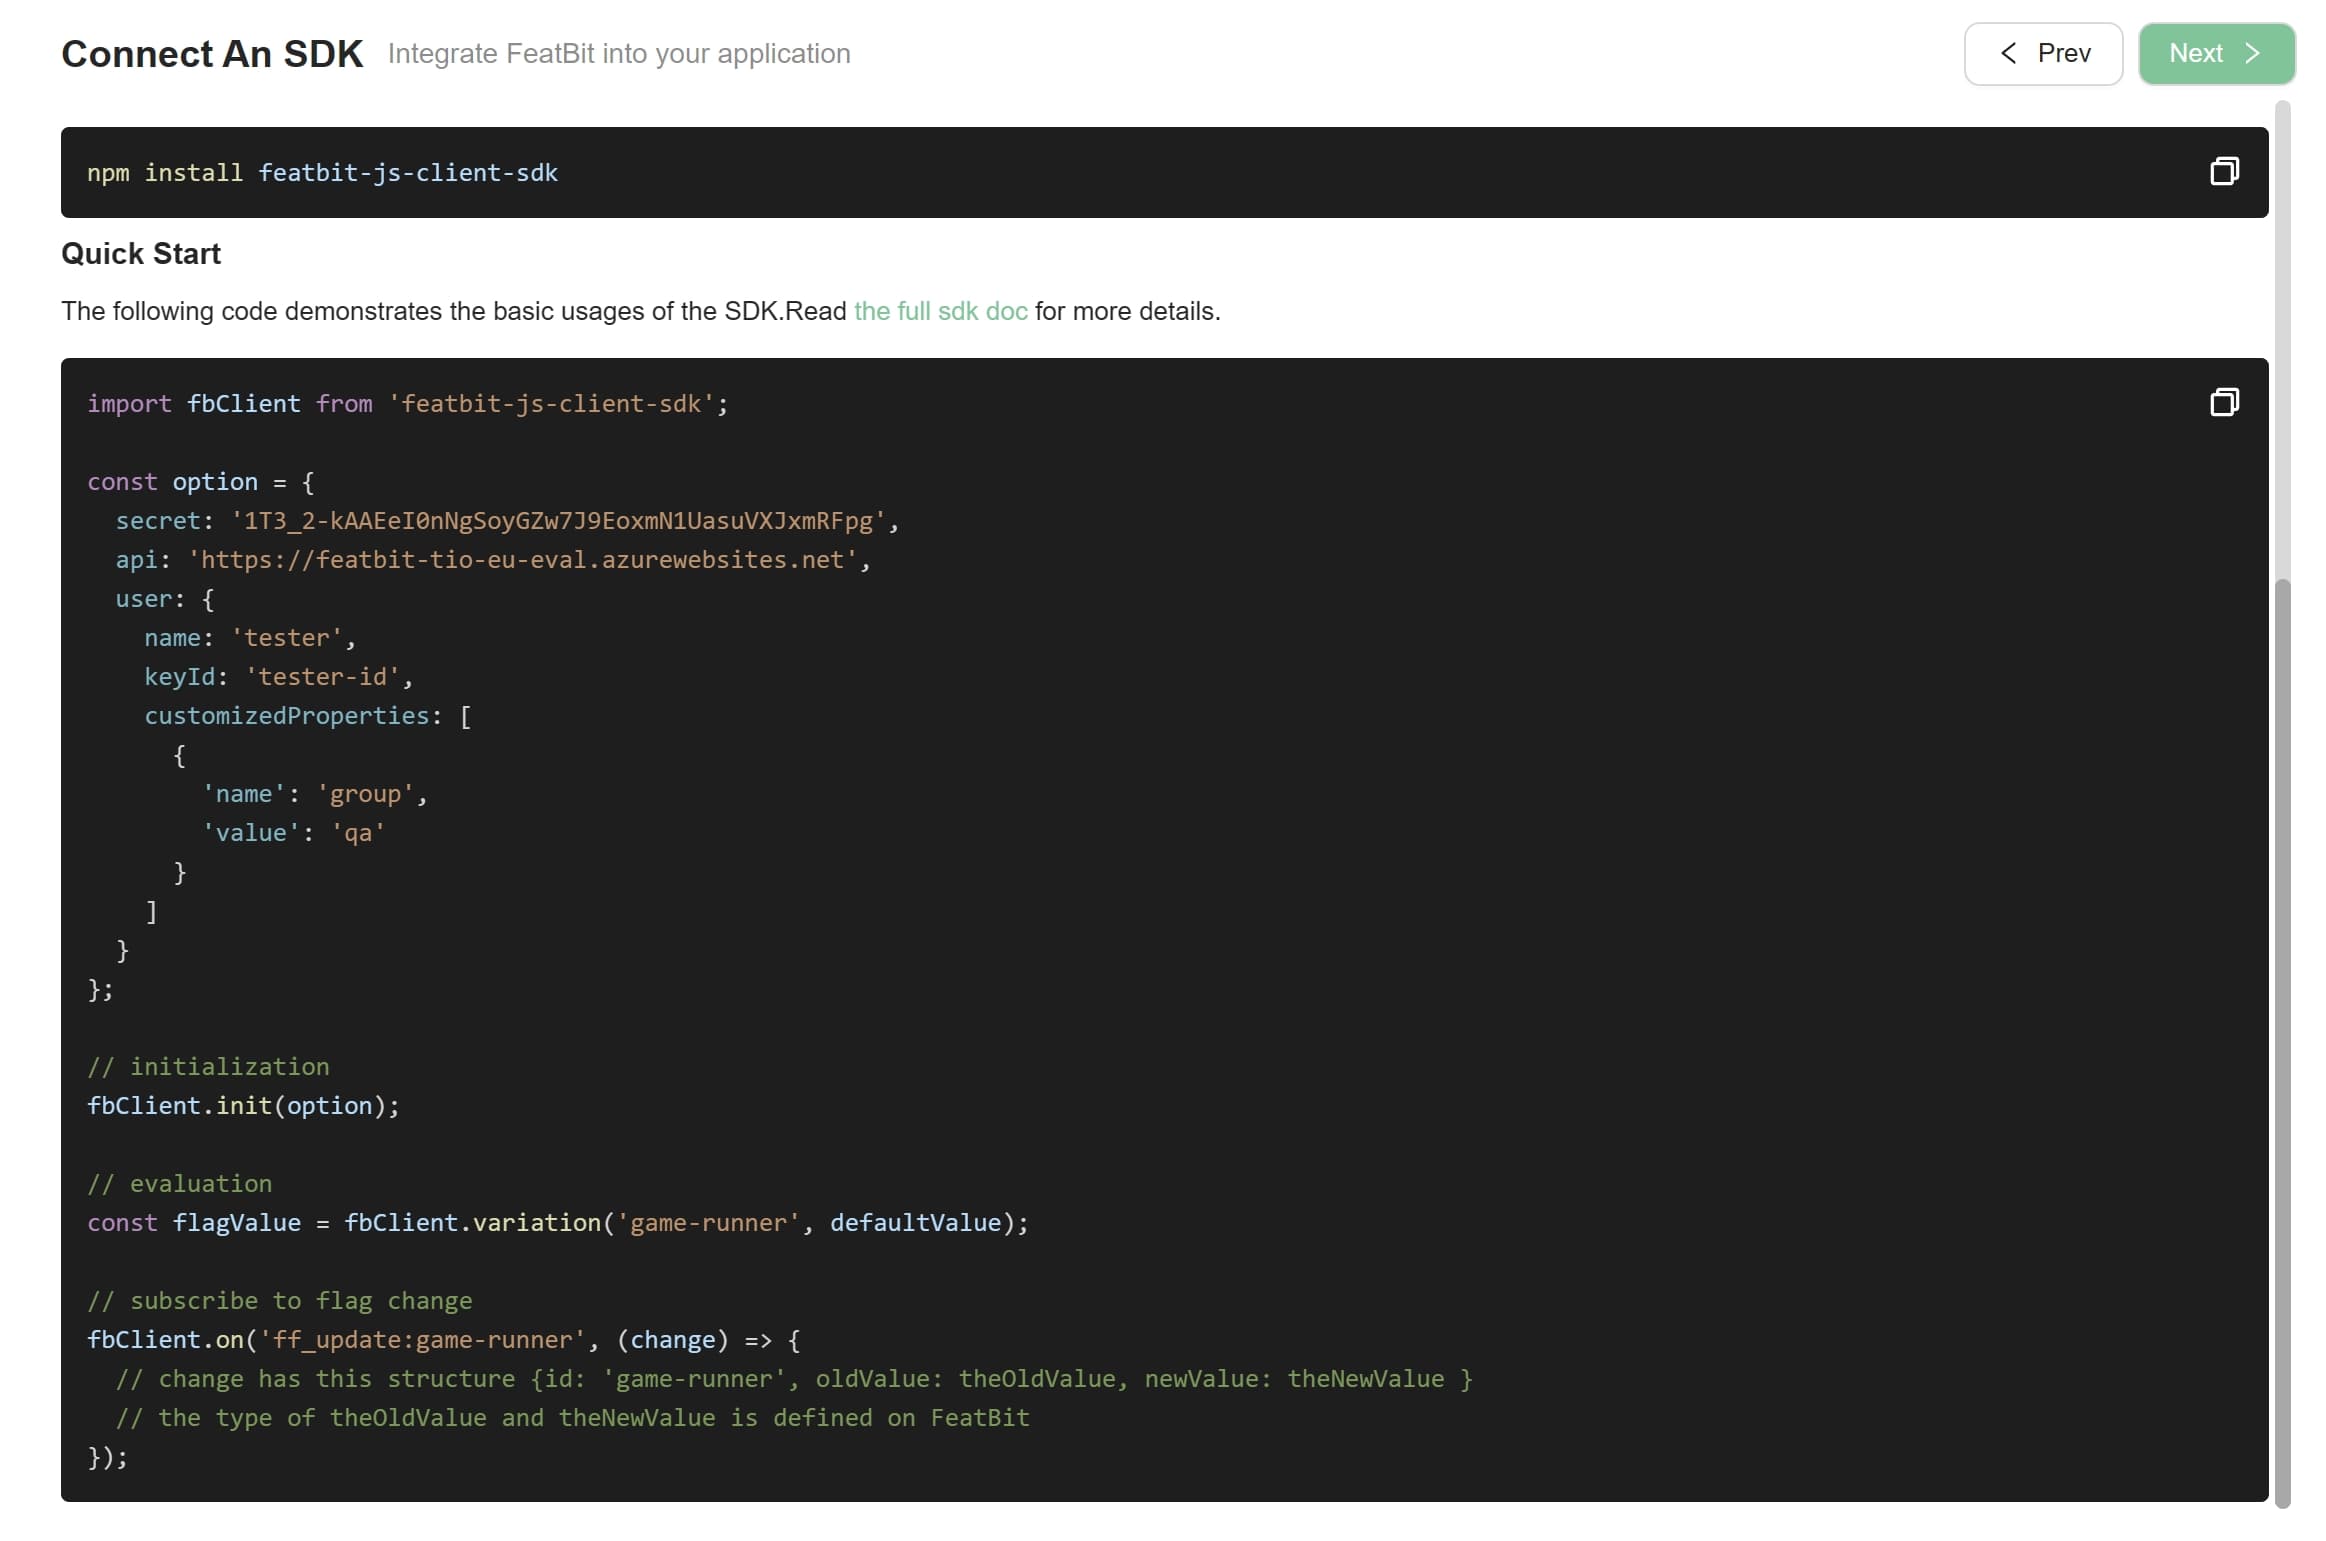Click the left chevron in Prev

pos(2007,53)
